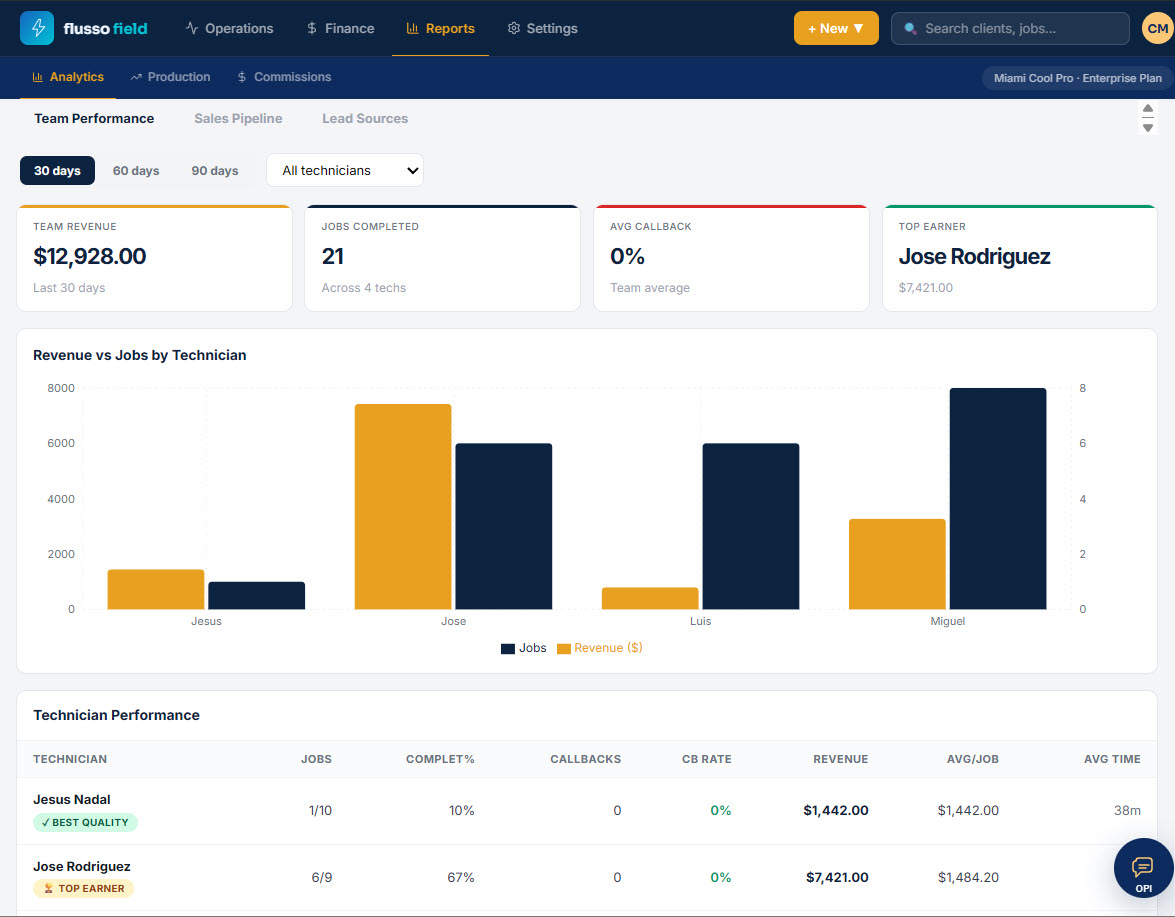Open the All technicians dropdown
This screenshot has width=1175, height=917.
(345, 171)
